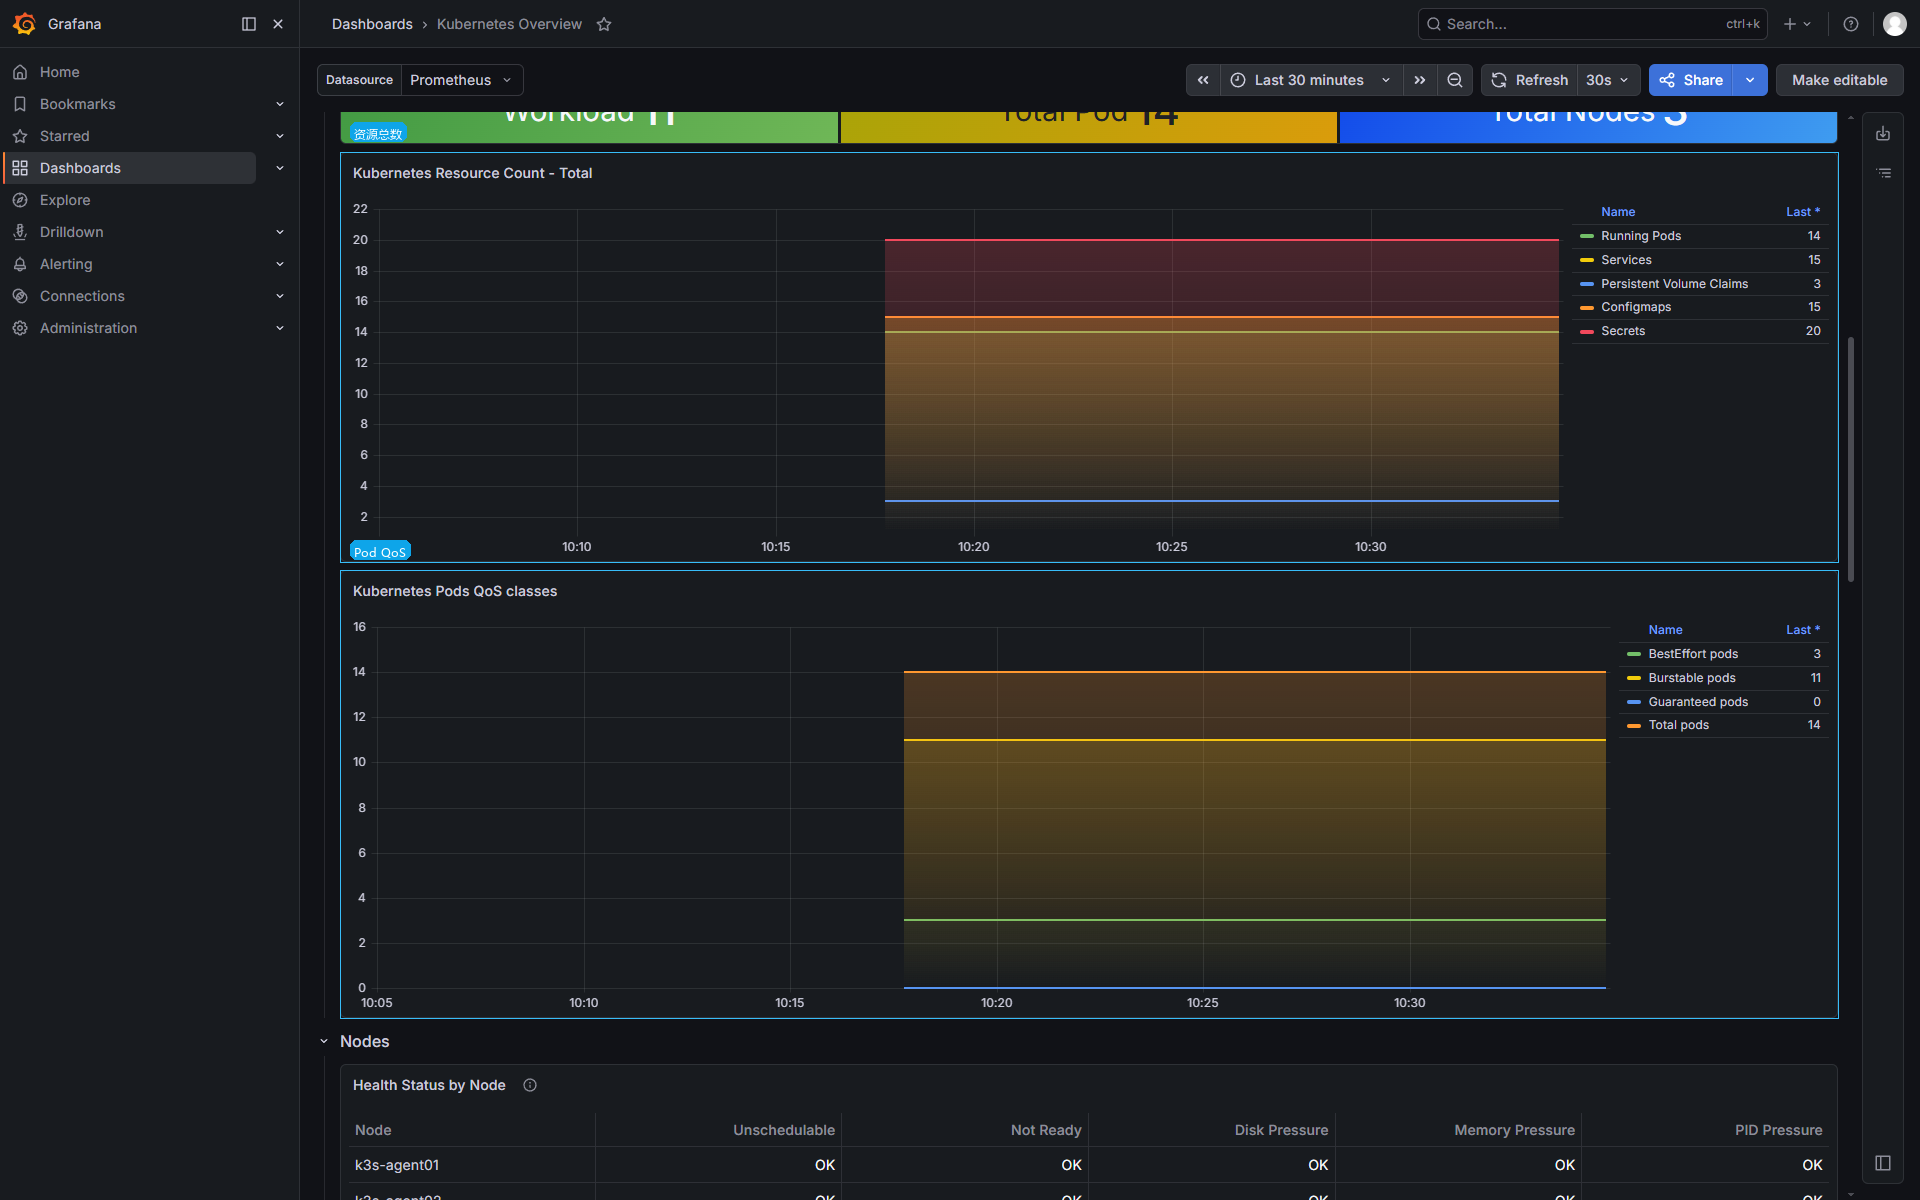
Task: Toggle Services series in legend
Action: tap(1626, 260)
